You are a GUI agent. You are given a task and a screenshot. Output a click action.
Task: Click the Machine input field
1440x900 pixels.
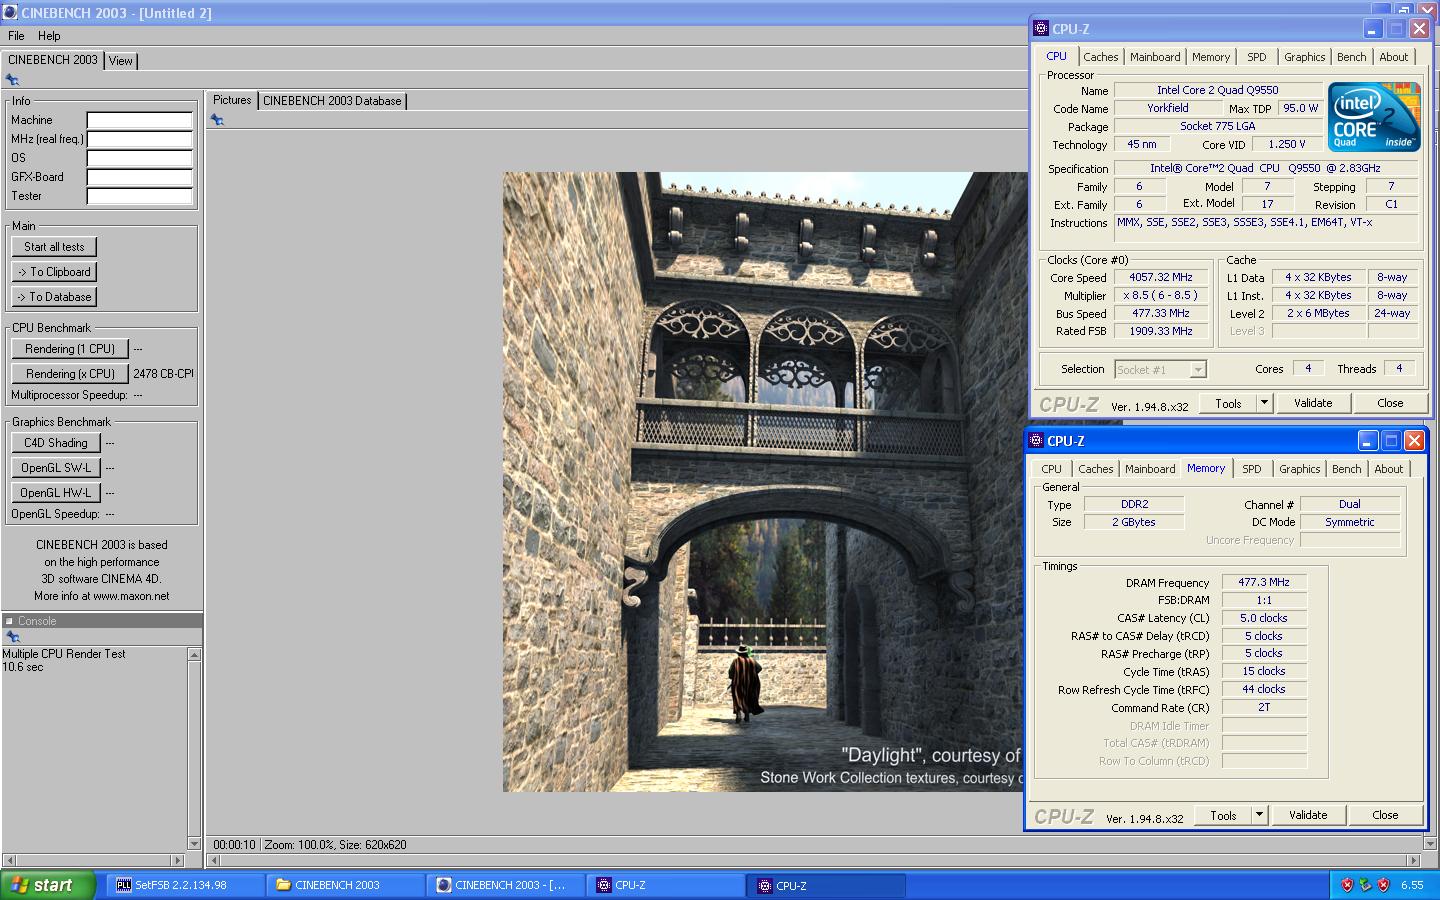pos(140,120)
